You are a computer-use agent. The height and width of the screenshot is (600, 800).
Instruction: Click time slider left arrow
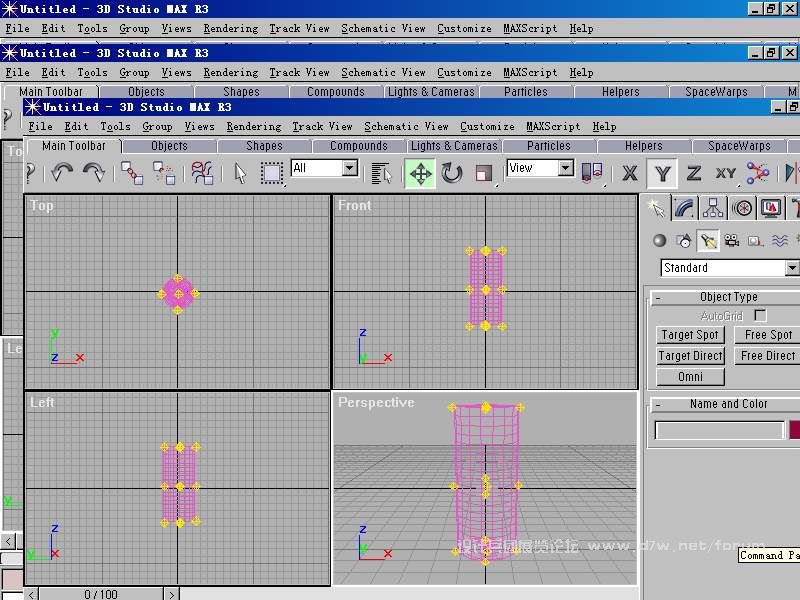coord(31,594)
